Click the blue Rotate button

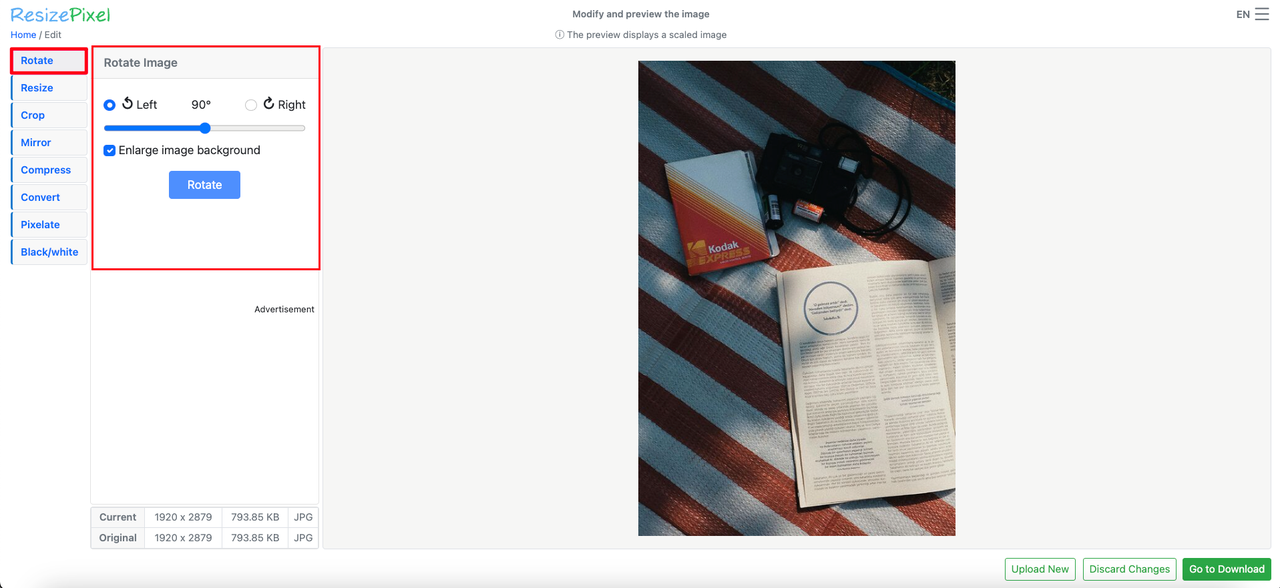[204, 185]
